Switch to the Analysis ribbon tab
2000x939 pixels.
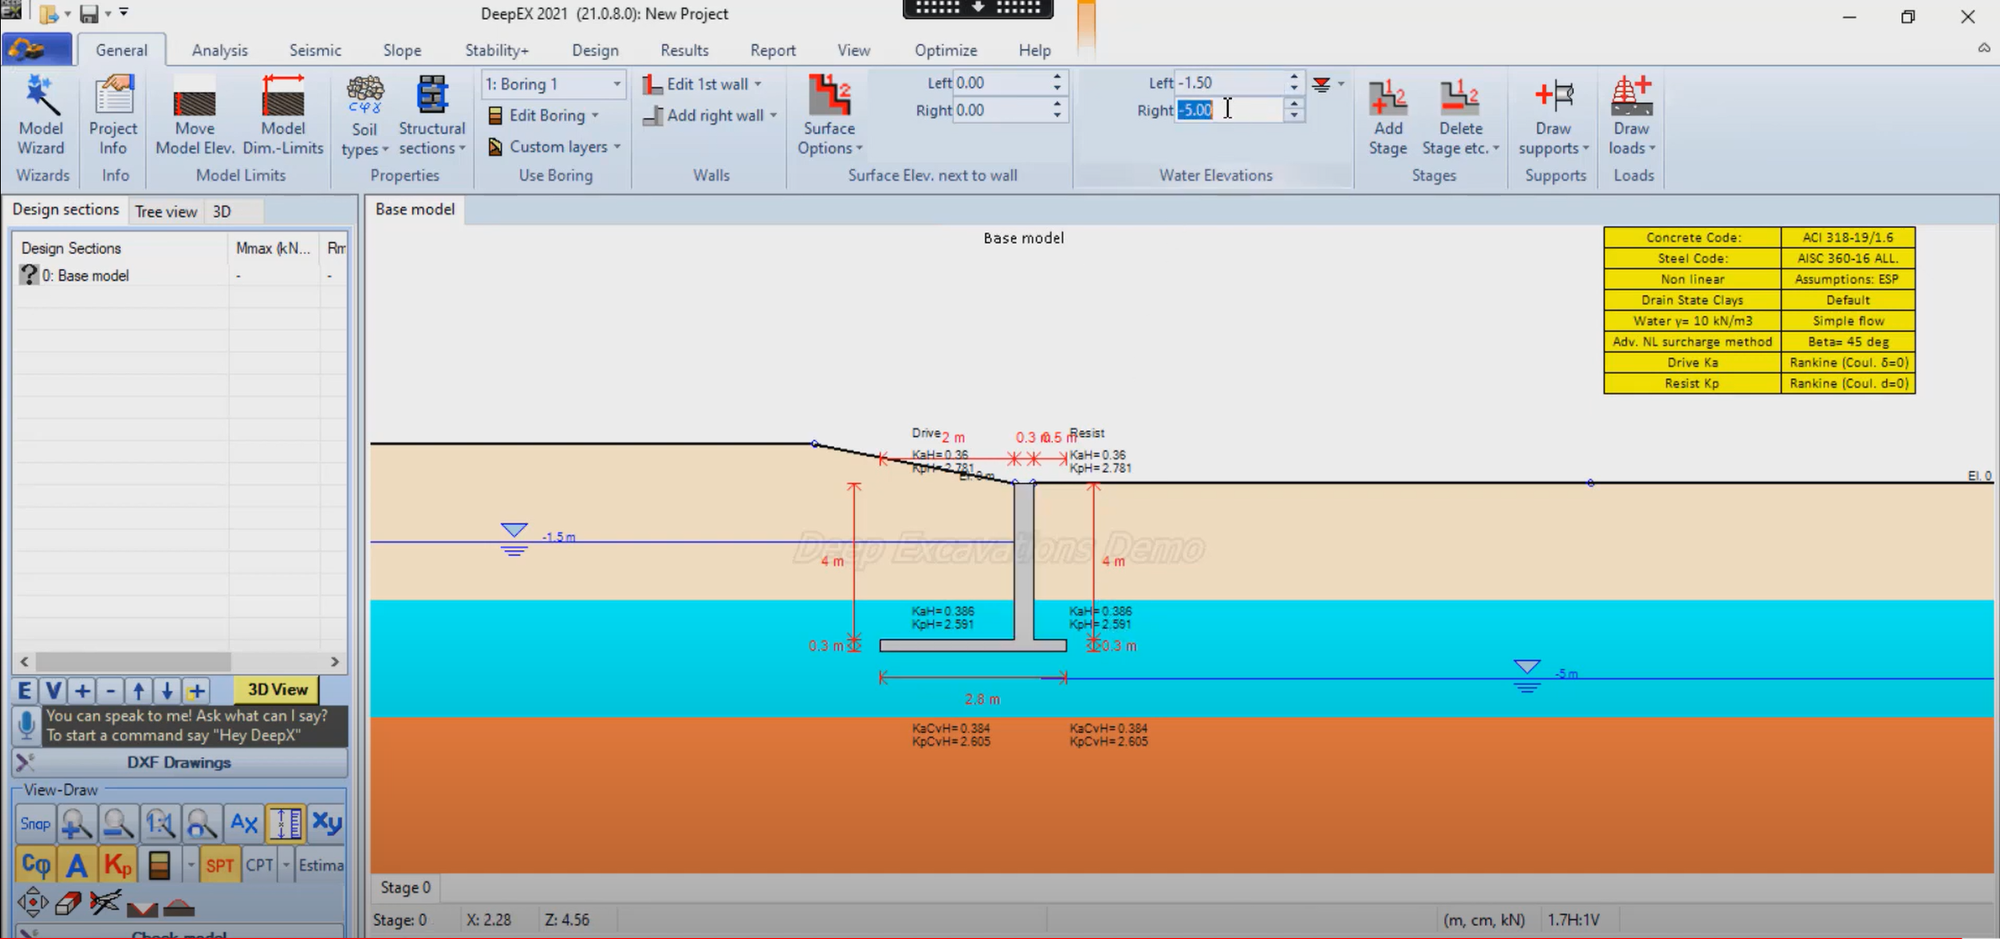point(220,50)
